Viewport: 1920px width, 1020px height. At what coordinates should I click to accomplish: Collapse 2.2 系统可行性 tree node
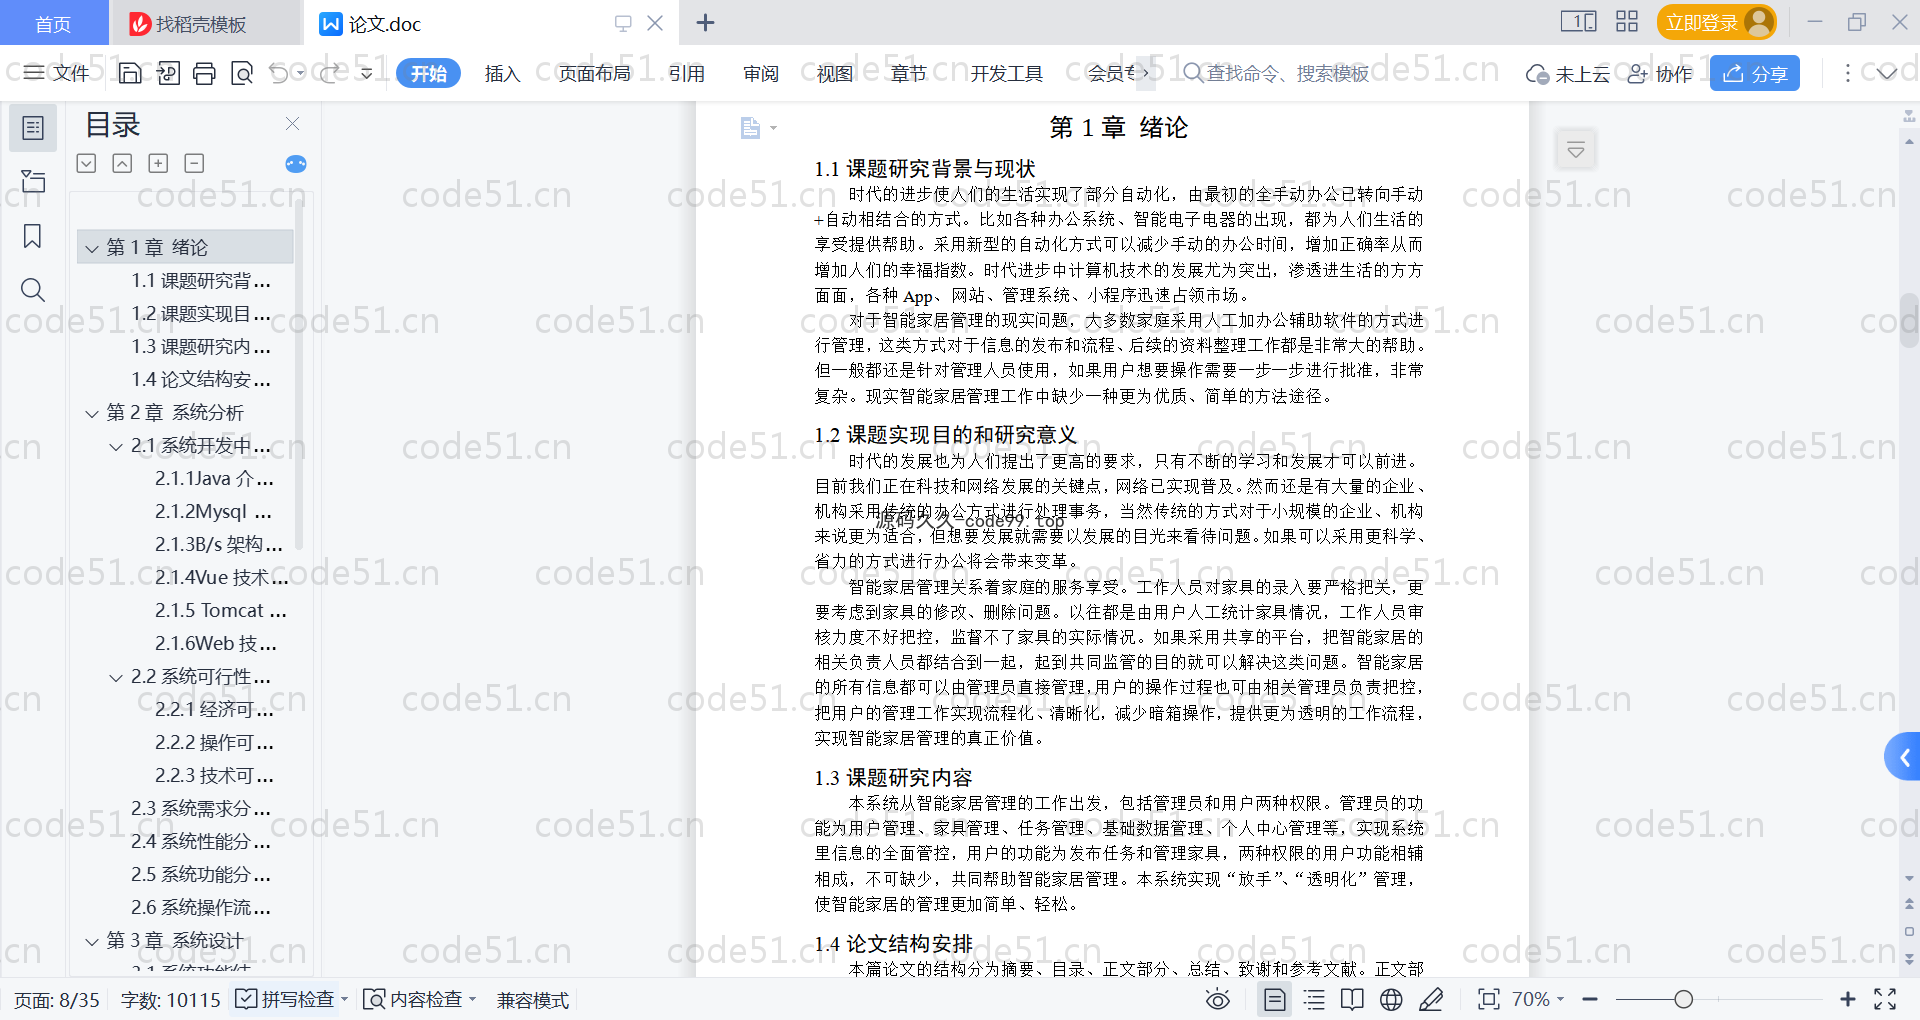tap(116, 677)
